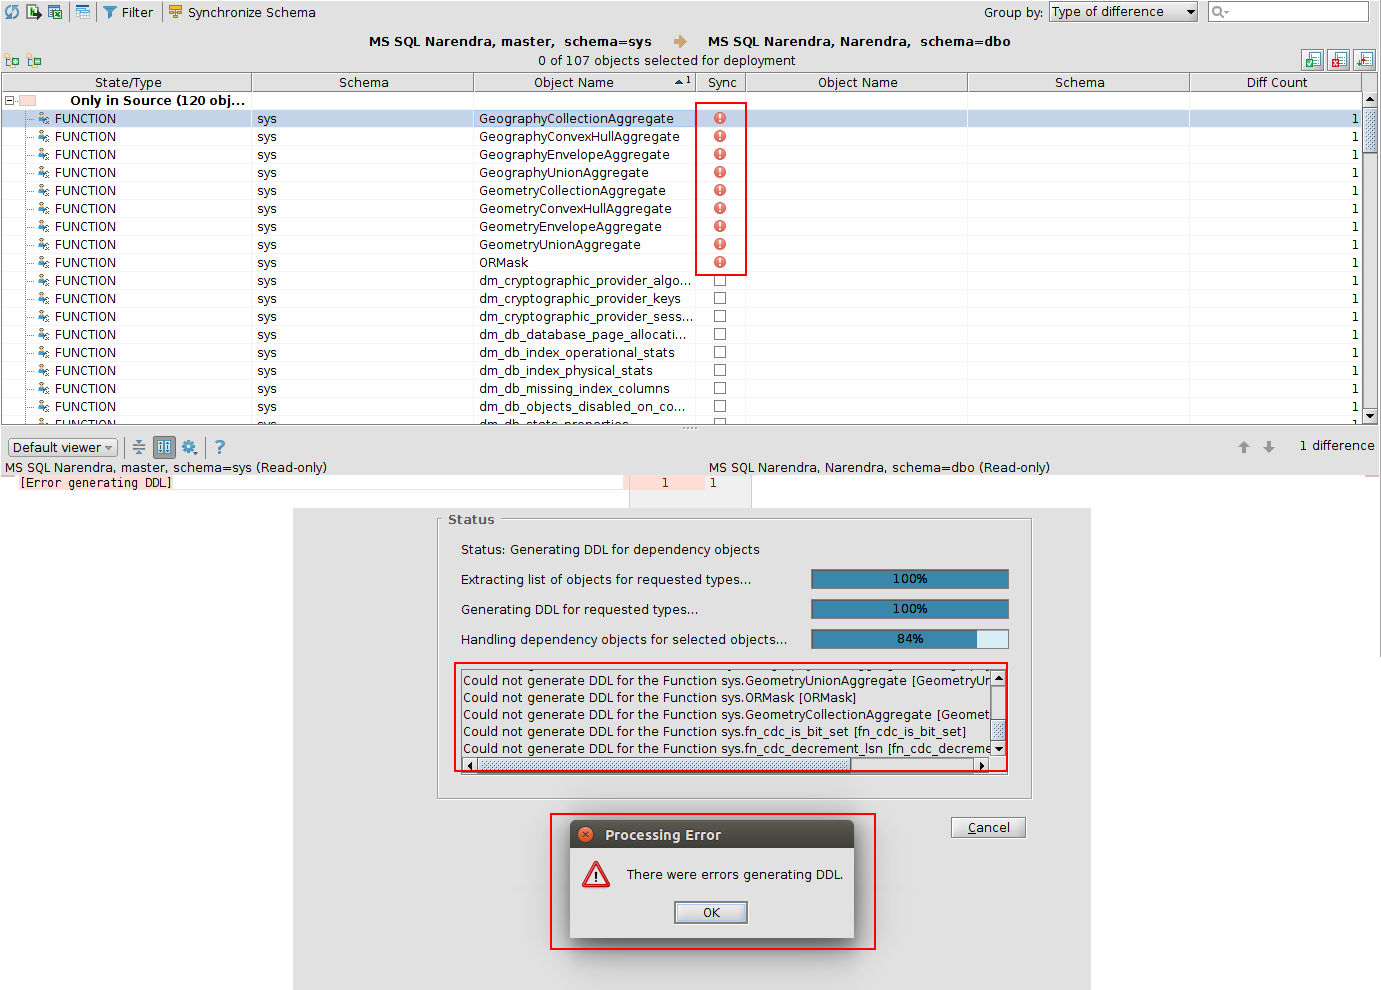Open the diff settings gear icon
The height and width of the screenshot is (990, 1381).
point(189,447)
